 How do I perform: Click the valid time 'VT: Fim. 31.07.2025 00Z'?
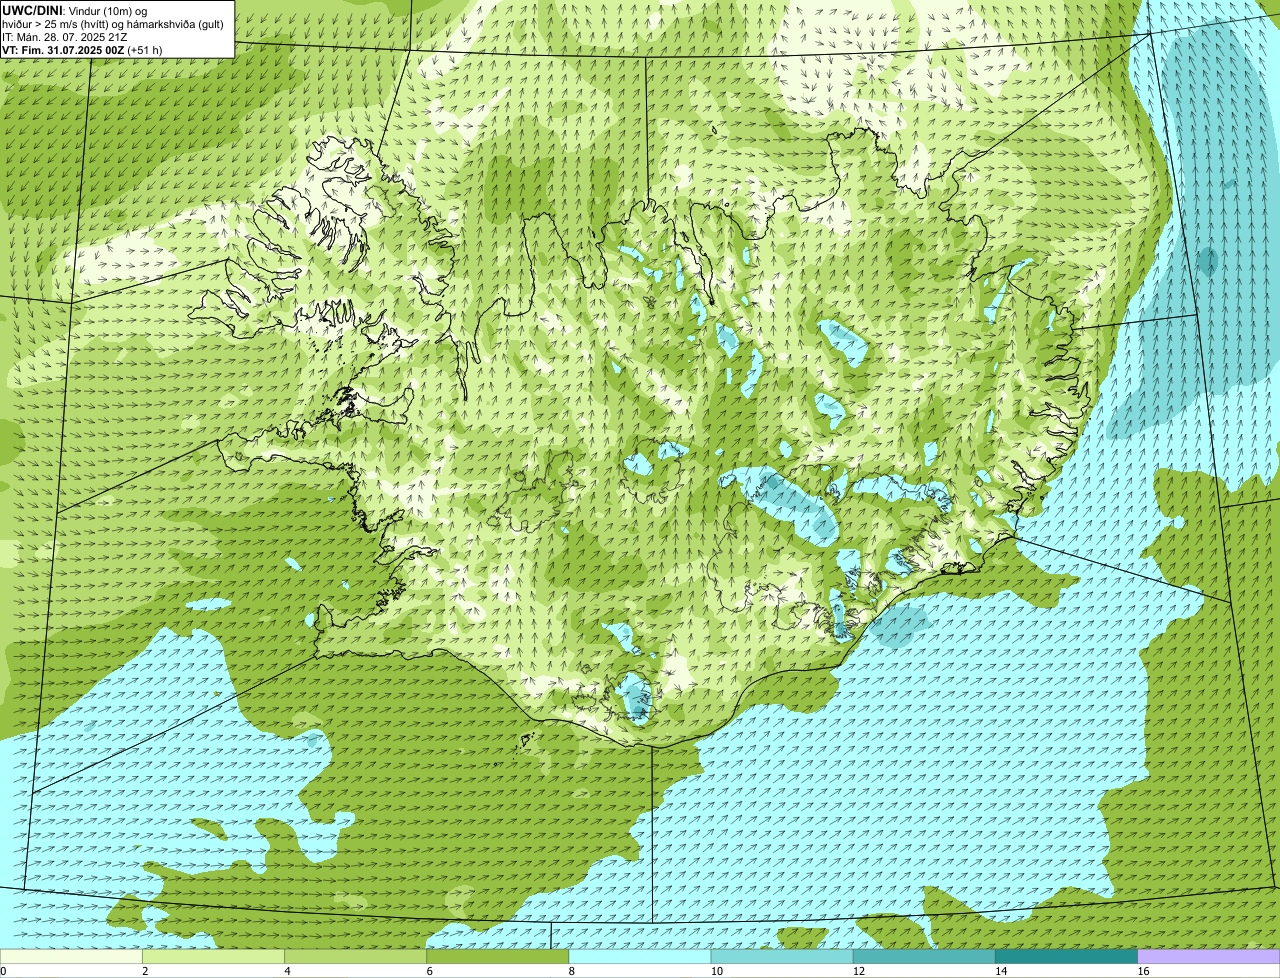point(64,49)
